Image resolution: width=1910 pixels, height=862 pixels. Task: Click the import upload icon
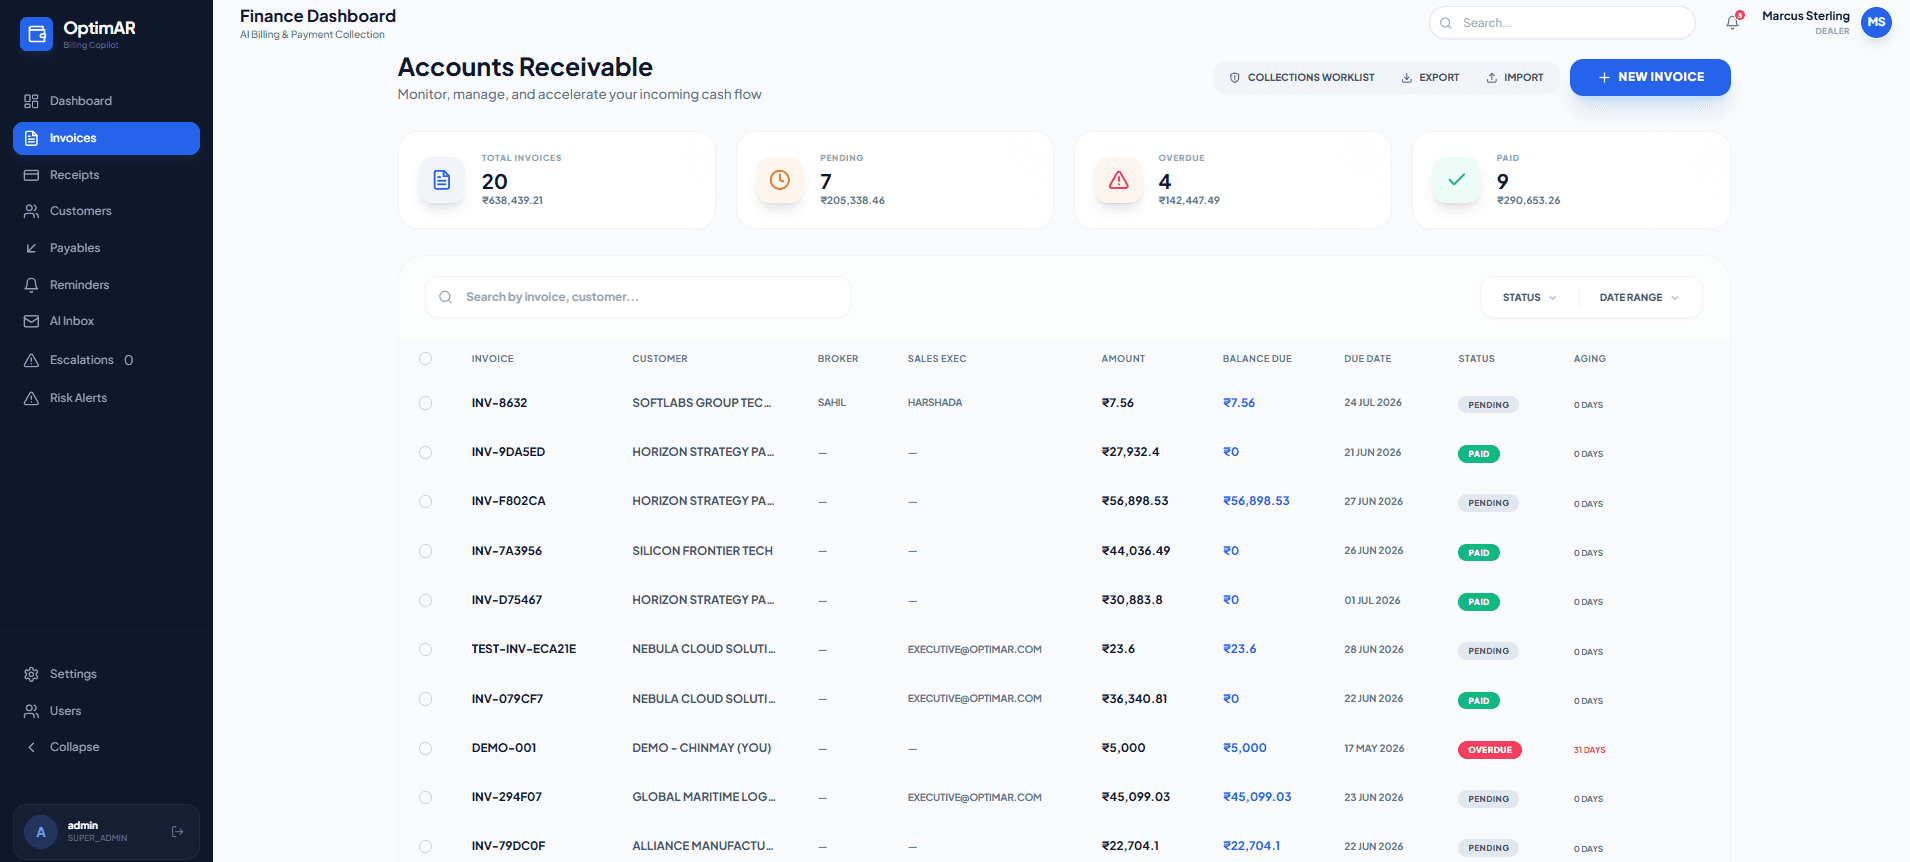click(x=1491, y=77)
